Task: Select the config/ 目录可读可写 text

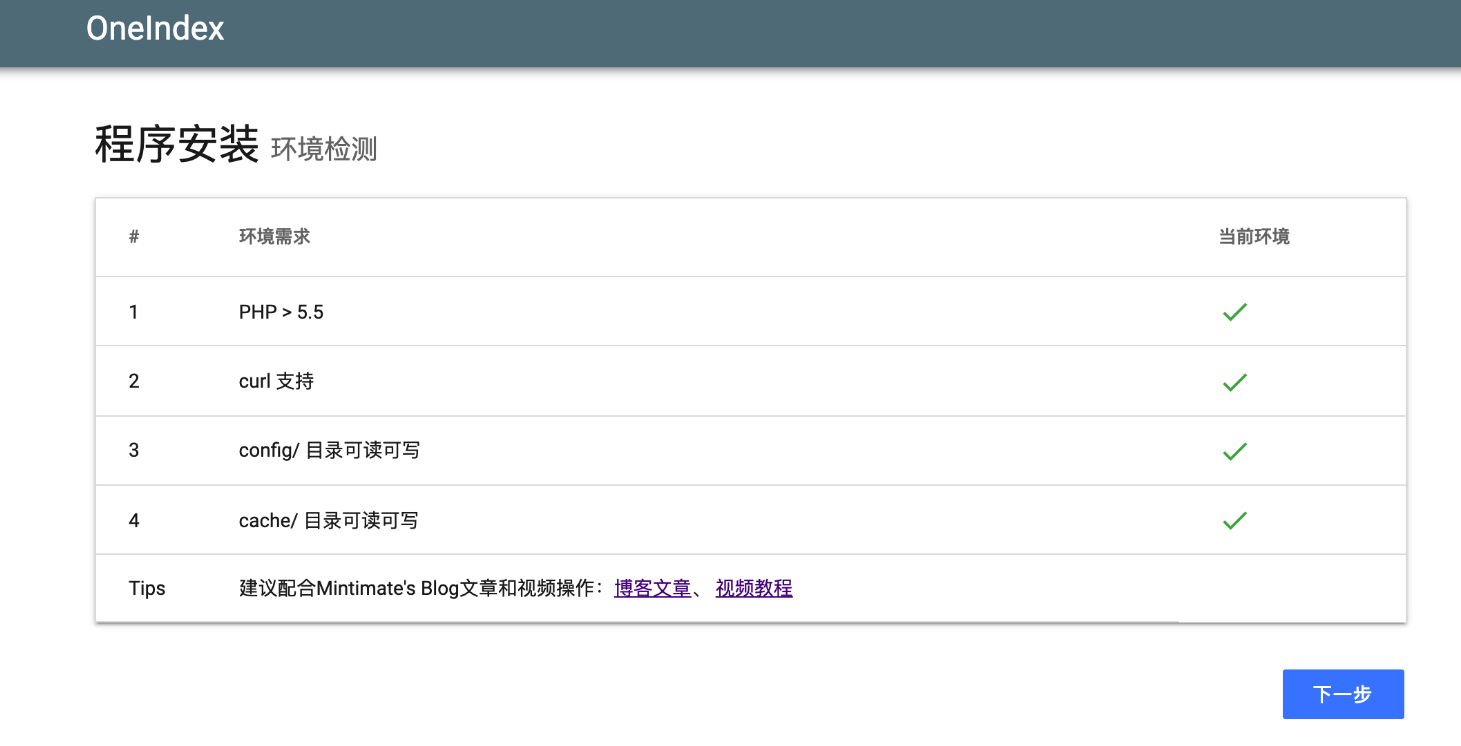Action: click(x=329, y=451)
